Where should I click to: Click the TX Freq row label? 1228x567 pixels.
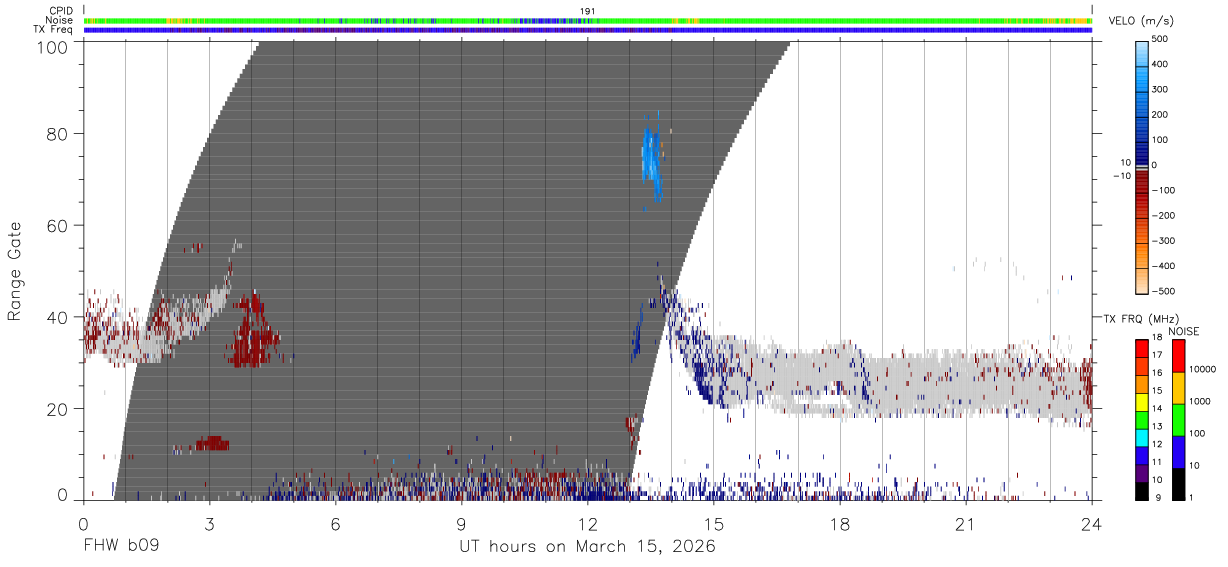pyautogui.click(x=52, y=29)
